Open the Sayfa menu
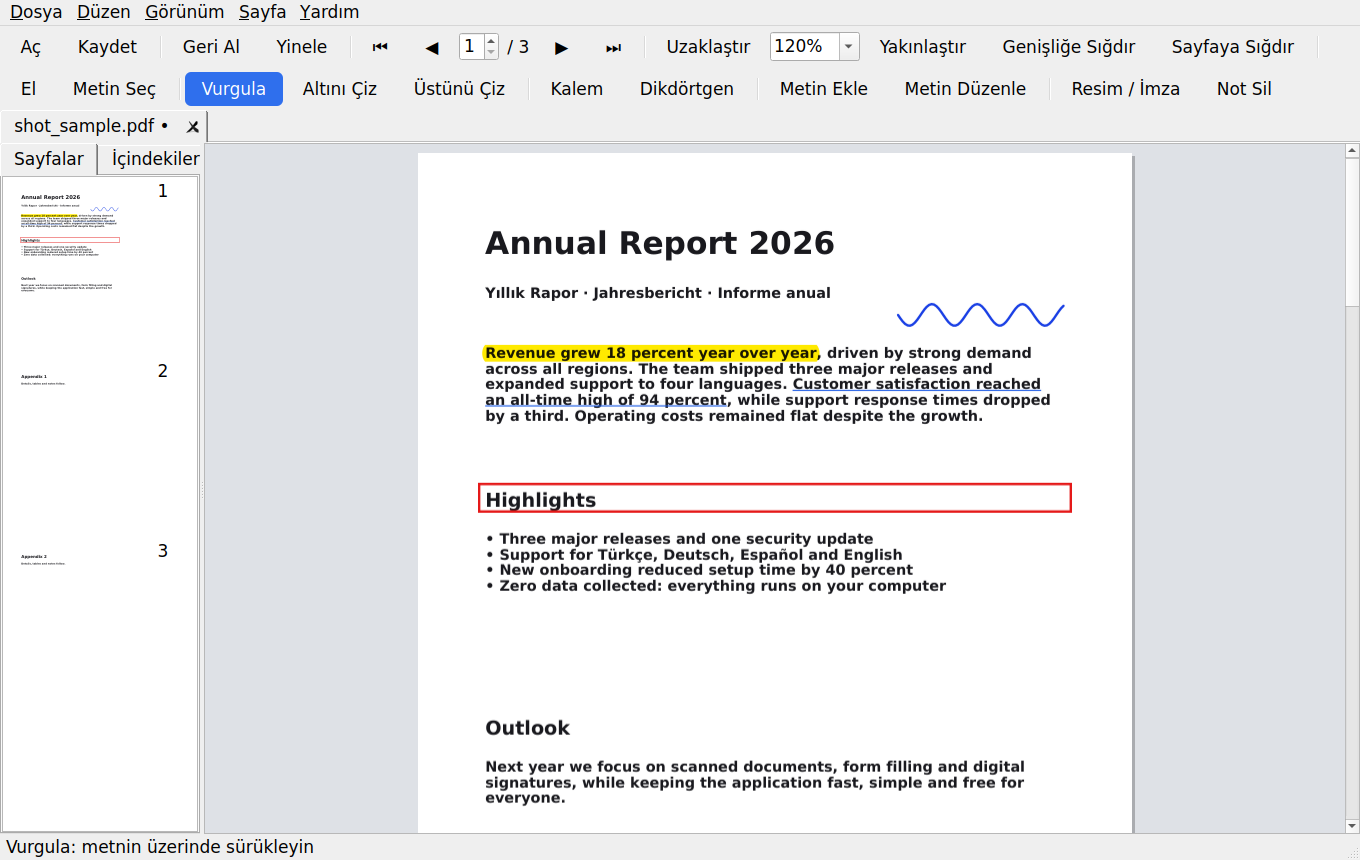 (263, 12)
